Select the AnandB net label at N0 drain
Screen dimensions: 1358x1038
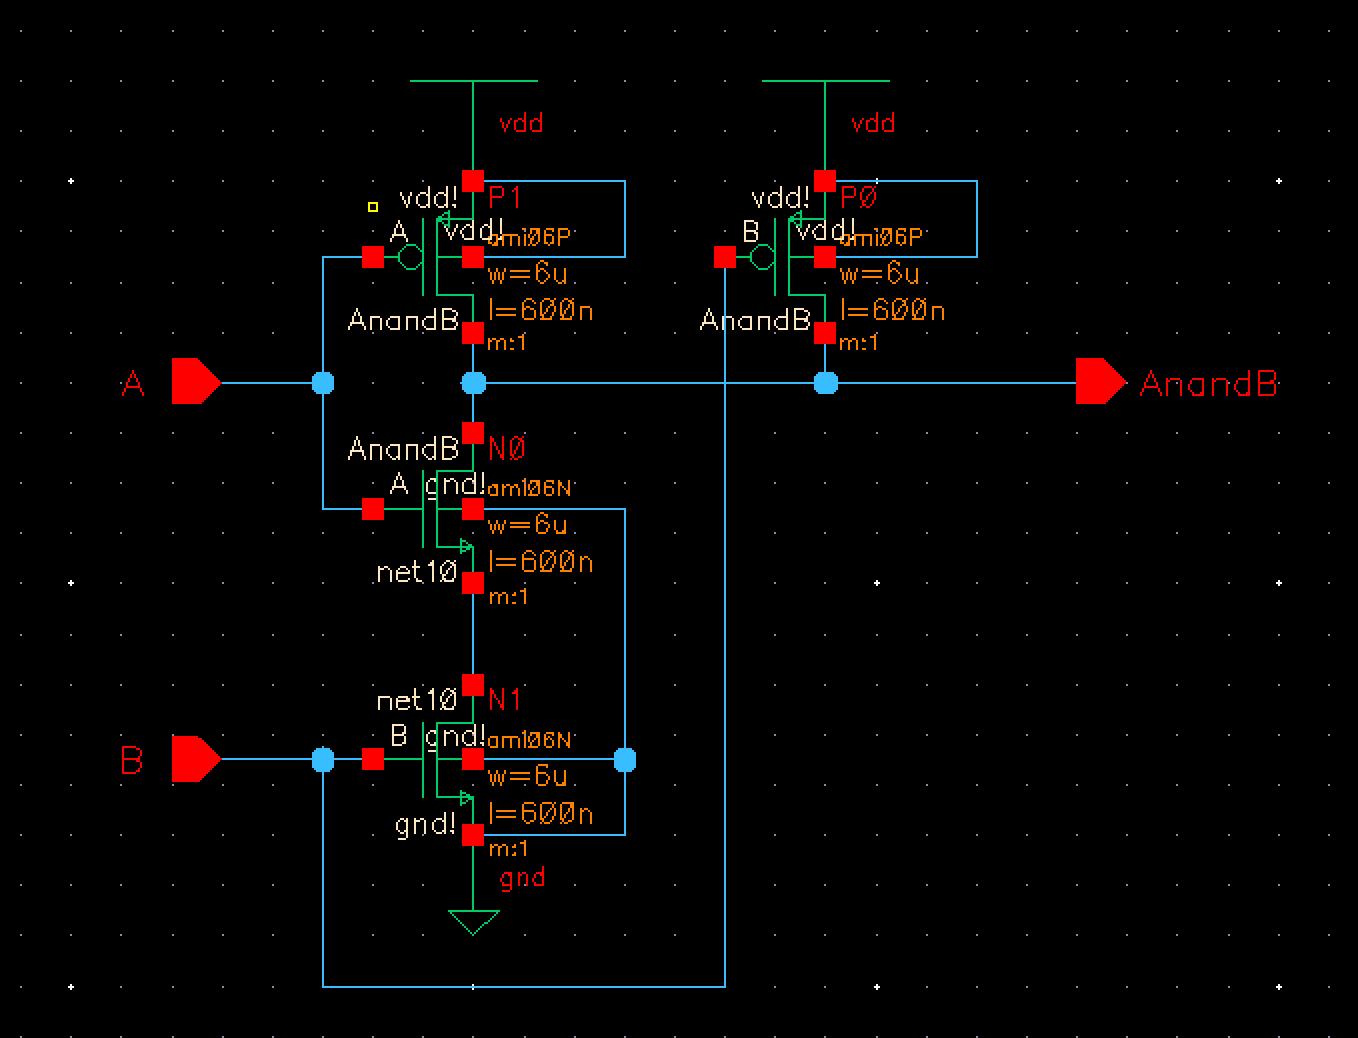403,449
